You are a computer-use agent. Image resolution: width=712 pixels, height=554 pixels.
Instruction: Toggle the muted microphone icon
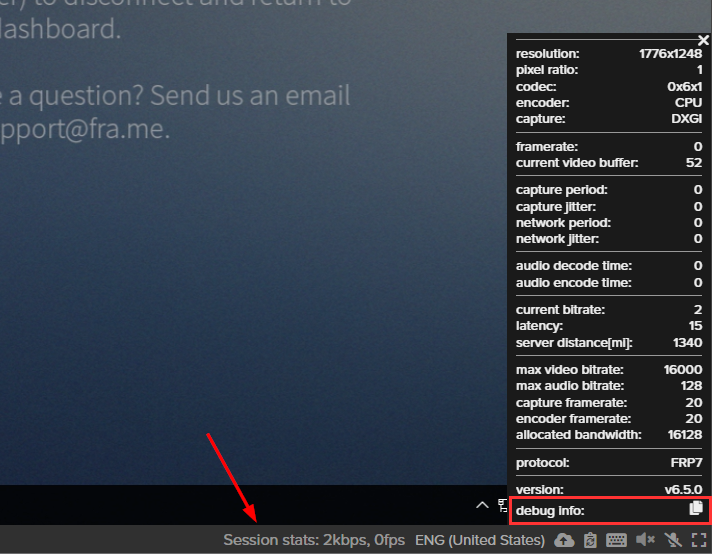(x=672, y=541)
